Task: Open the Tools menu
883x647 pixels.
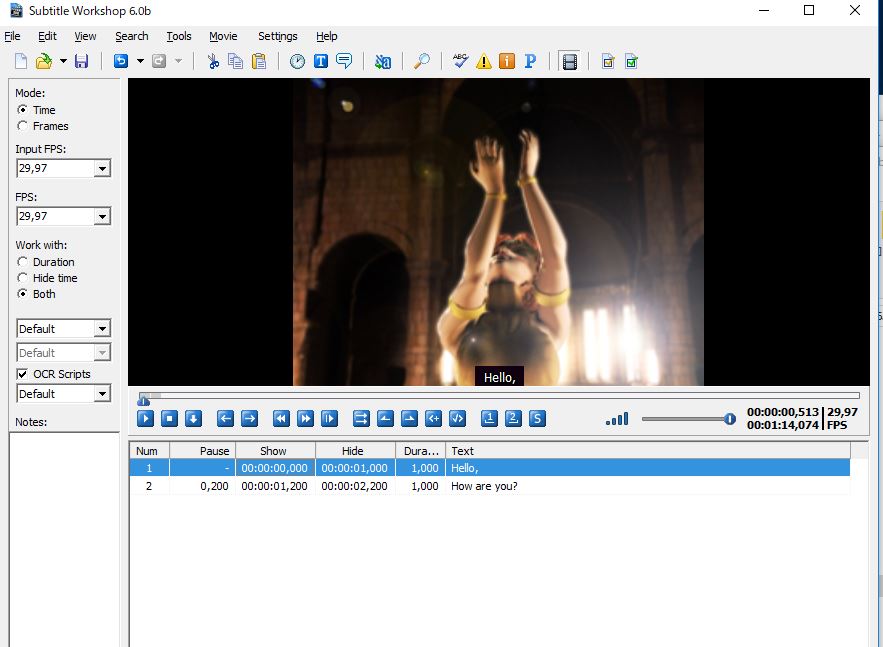Action: pyautogui.click(x=179, y=36)
